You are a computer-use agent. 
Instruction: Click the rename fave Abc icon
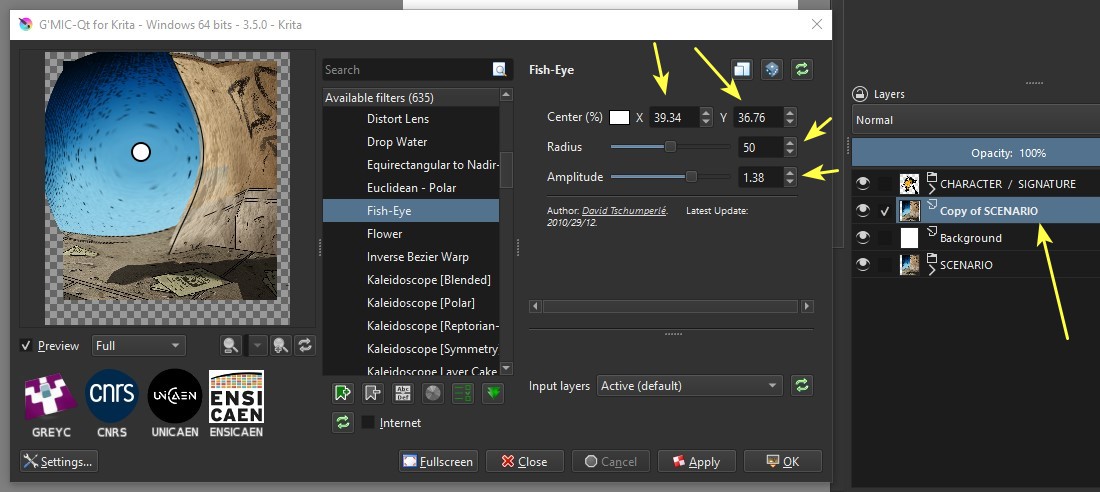[x=404, y=393]
